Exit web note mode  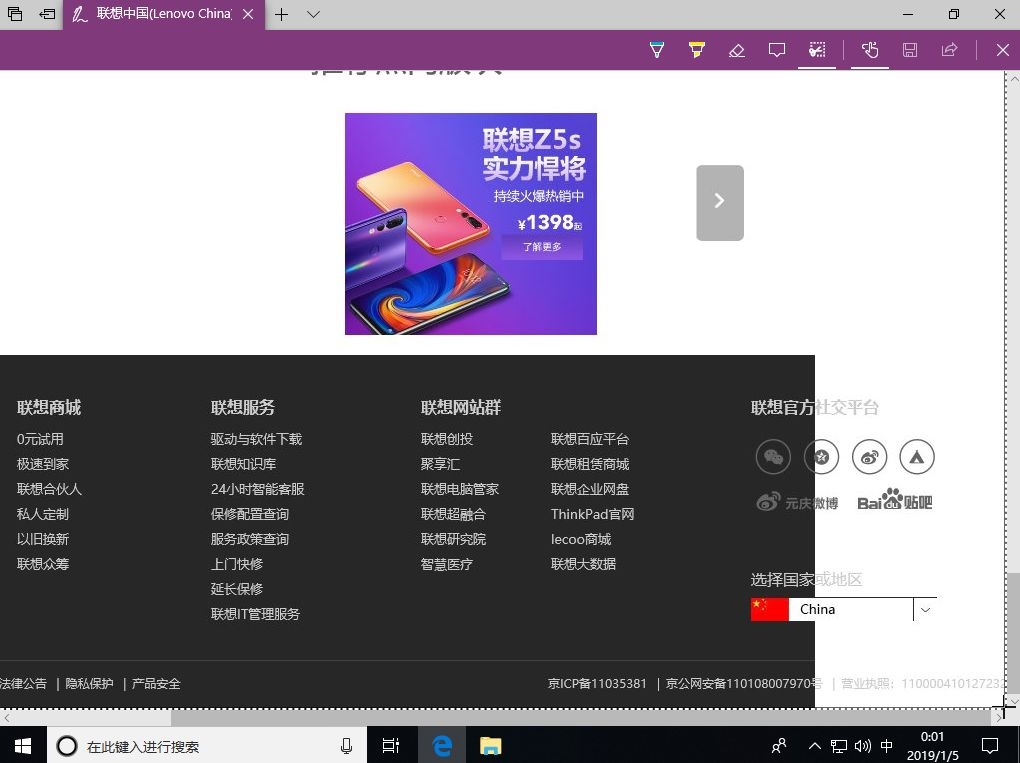coord(1002,50)
